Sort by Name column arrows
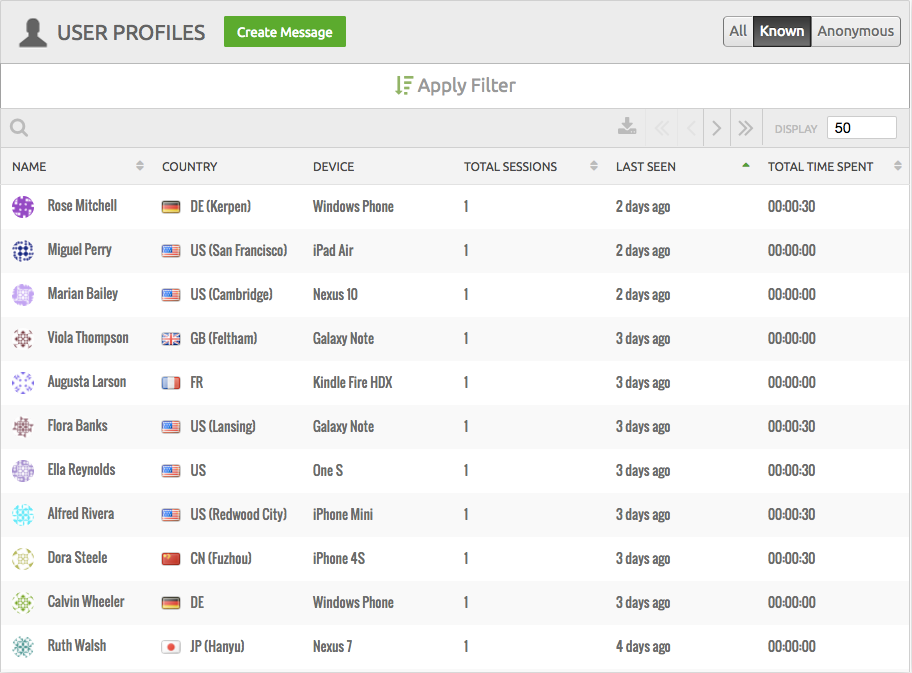 140,166
